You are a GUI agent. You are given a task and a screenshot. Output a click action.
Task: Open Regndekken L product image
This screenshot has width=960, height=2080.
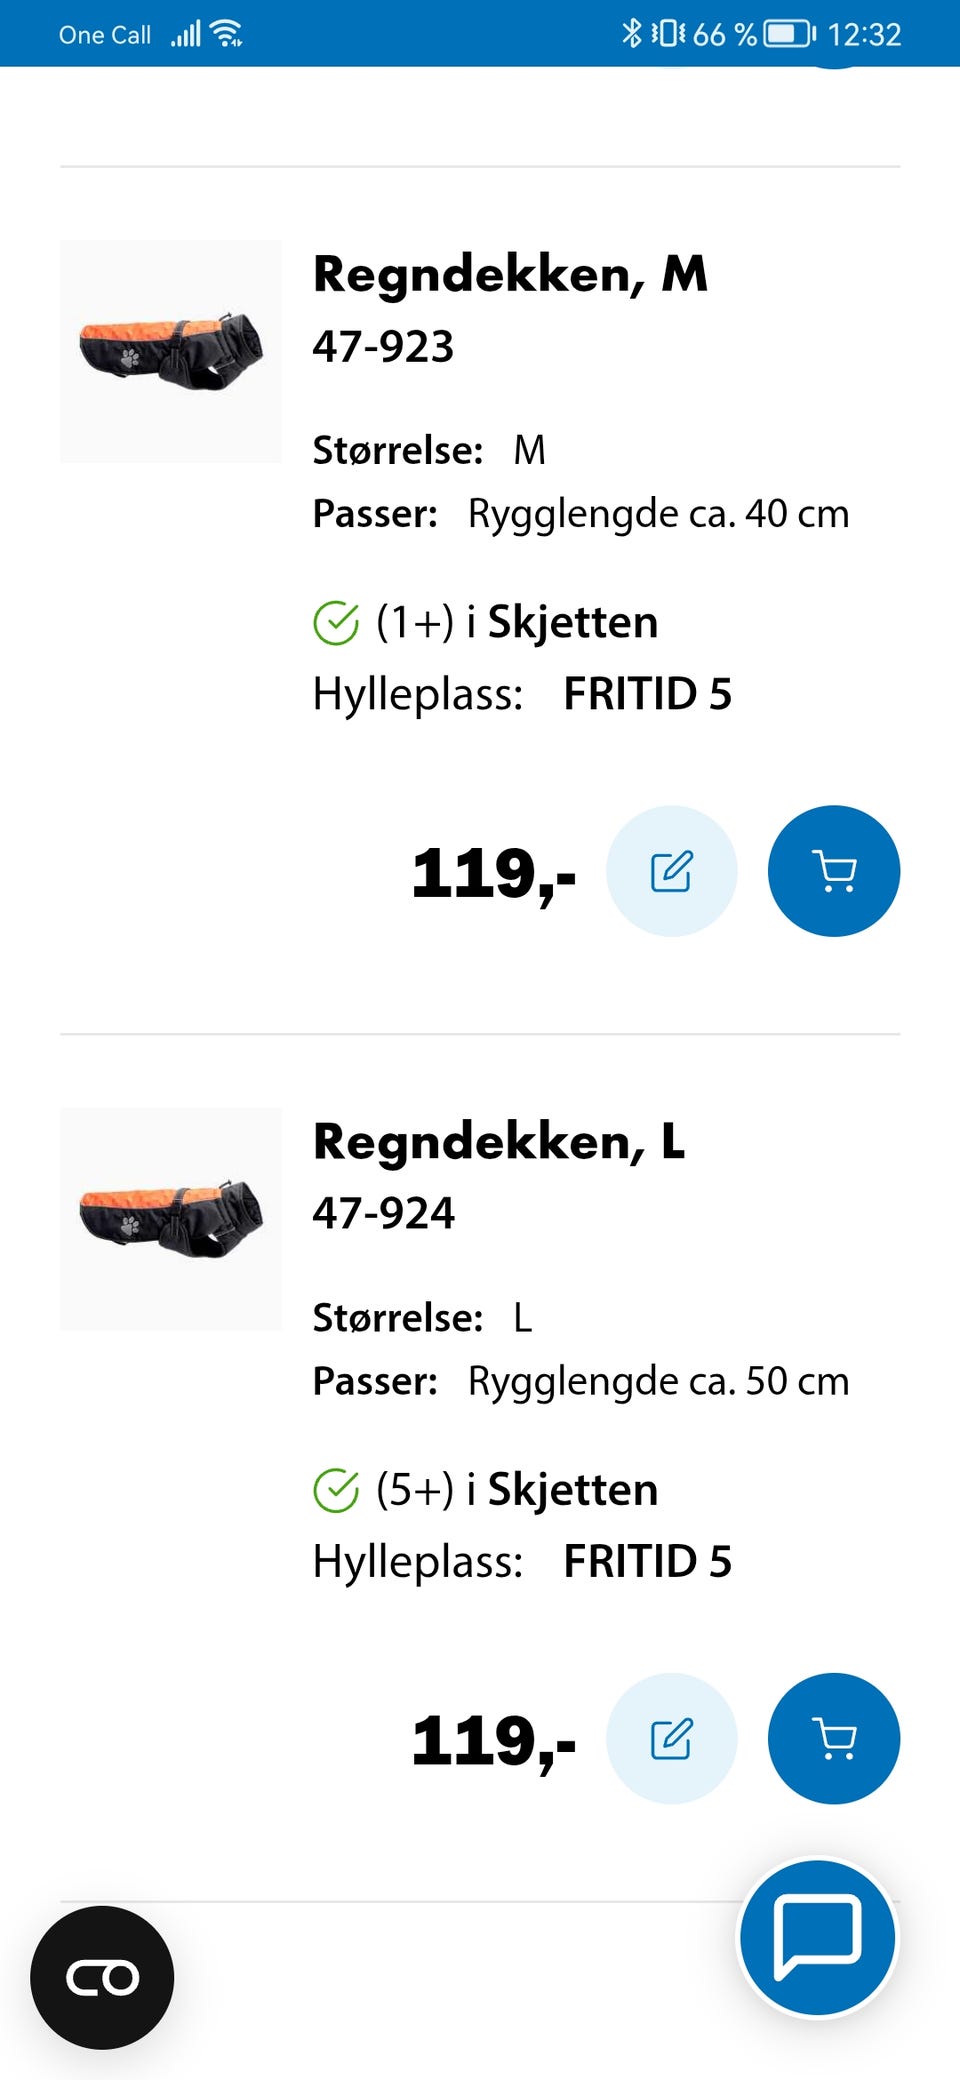tap(171, 1218)
